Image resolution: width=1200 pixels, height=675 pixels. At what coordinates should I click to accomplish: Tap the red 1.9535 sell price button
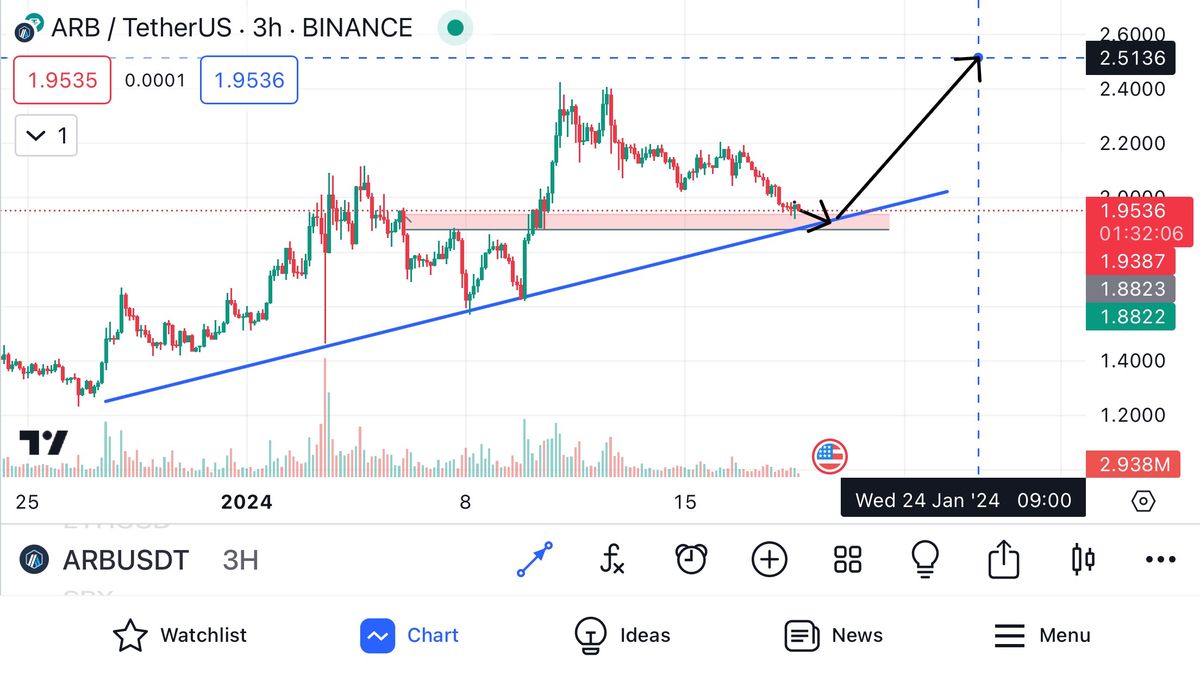click(62, 80)
